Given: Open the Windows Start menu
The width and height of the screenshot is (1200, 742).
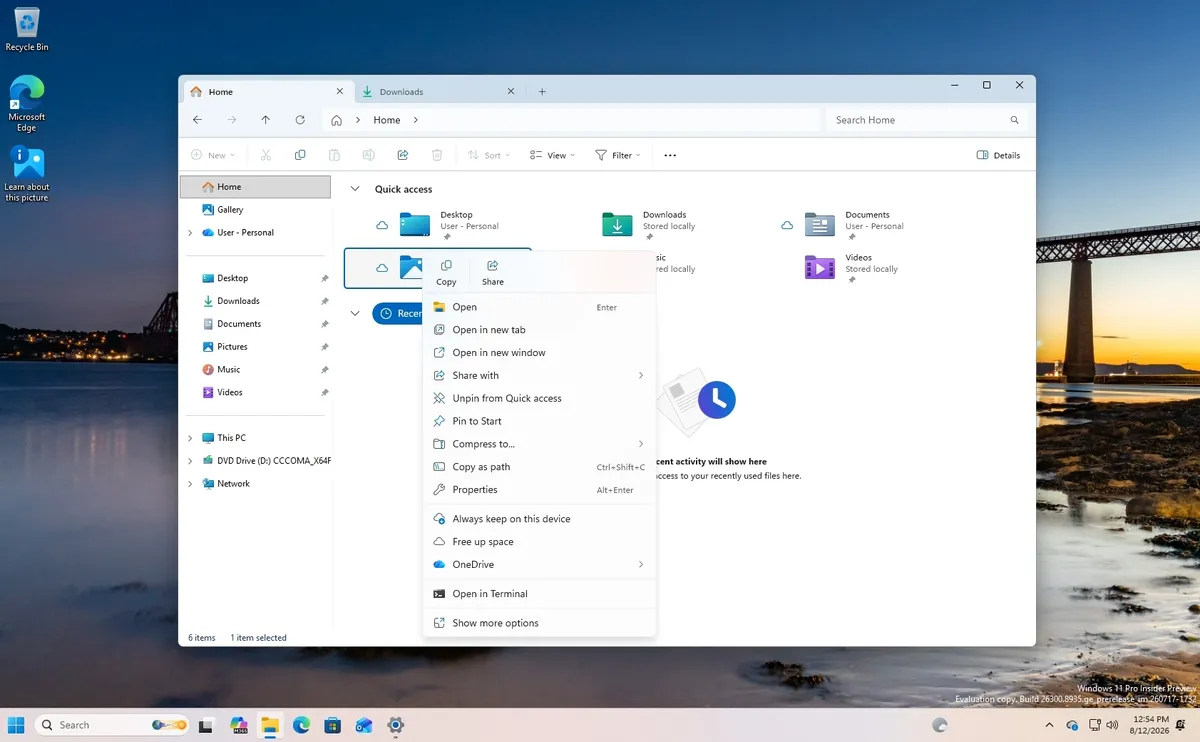Looking at the screenshot, I should 16,725.
